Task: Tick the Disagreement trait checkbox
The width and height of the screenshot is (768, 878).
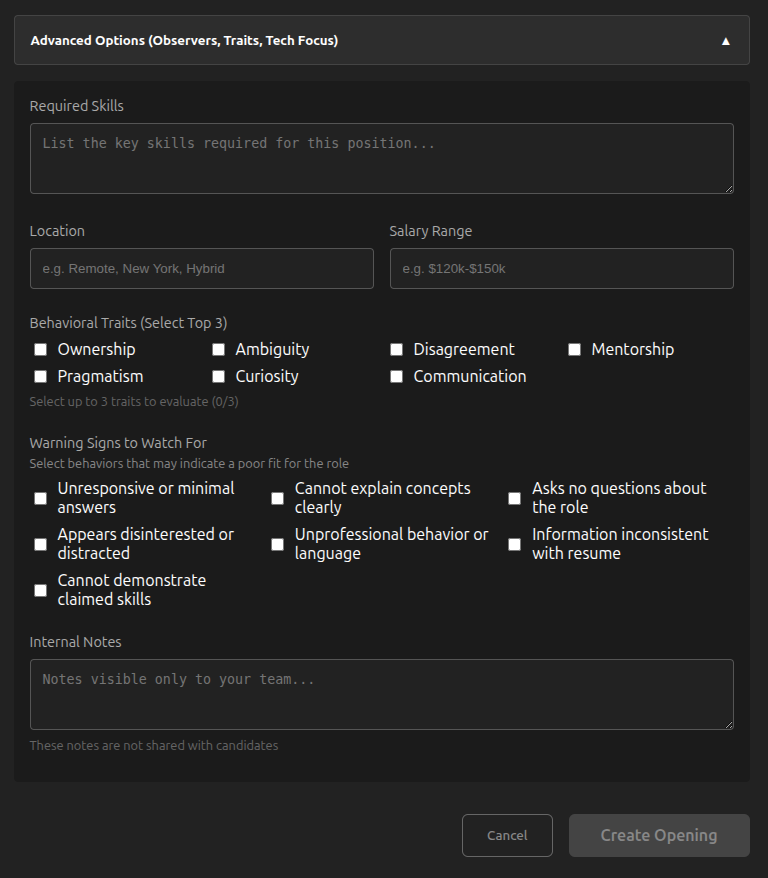Action: point(396,350)
